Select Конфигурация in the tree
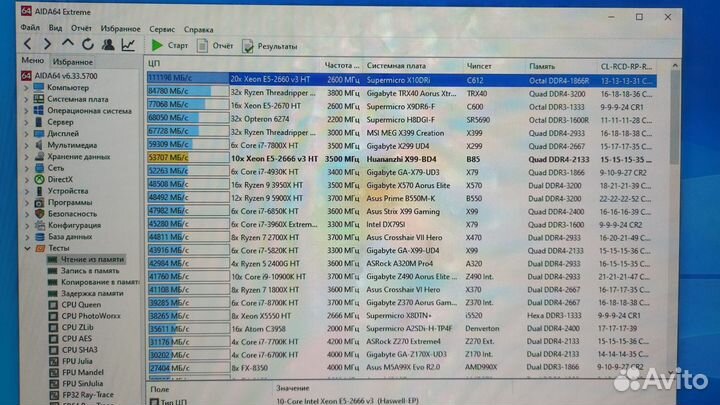Image resolution: width=720 pixels, height=405 pixels. pos(74,225)
